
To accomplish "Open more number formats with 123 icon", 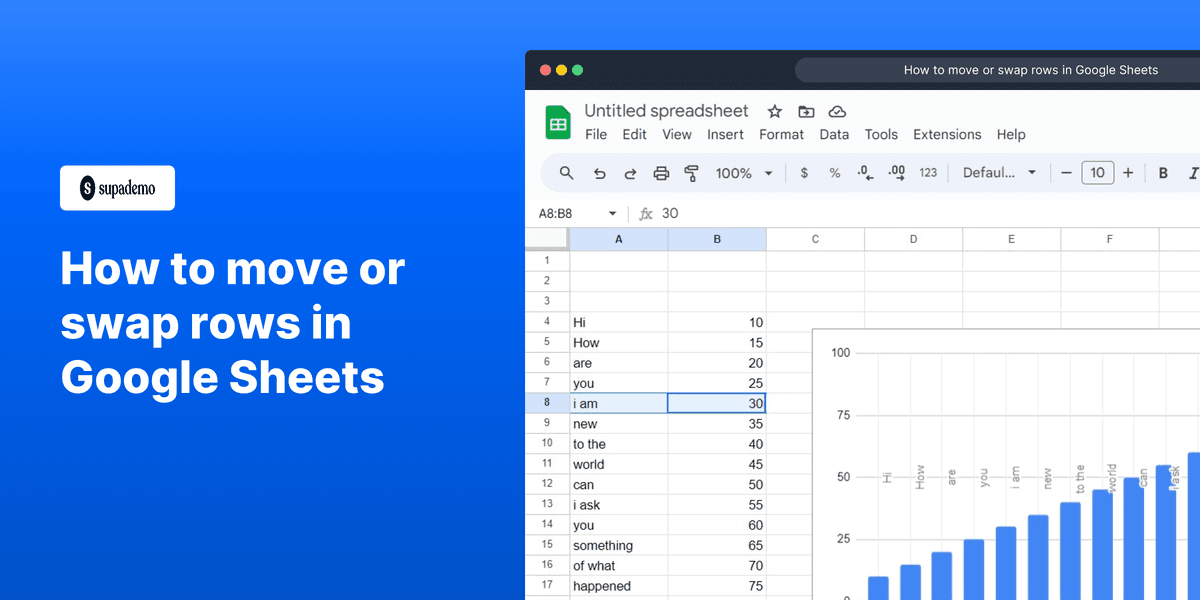I will pos(927,172).
